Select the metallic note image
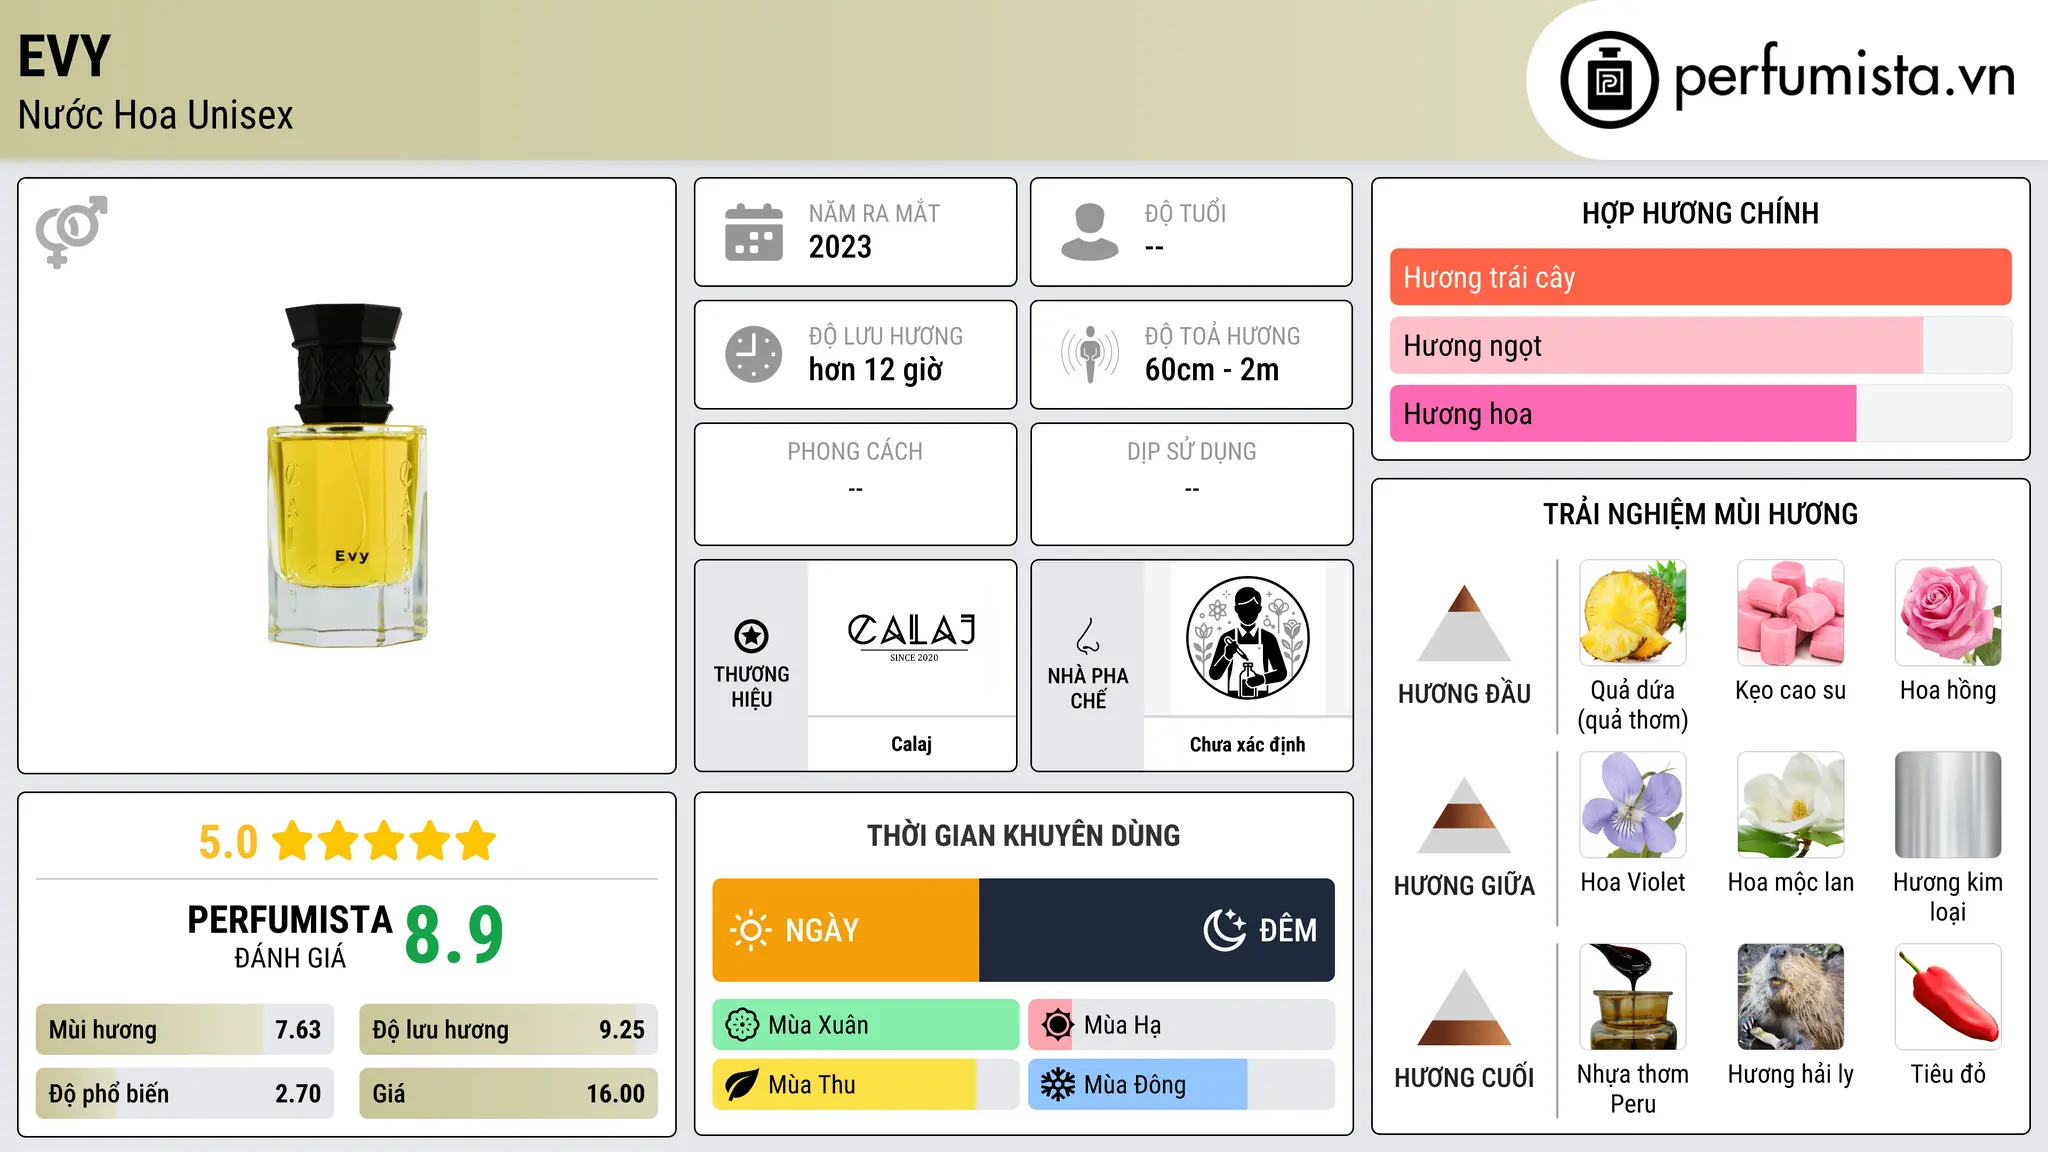The width and height of the screenshot is (2048, 1152). tap(1948, 805)
